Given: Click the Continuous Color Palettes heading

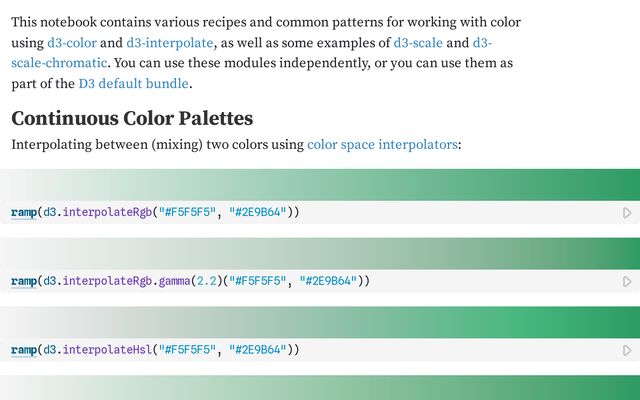Looking at the screenshot, I should point(132,118).
